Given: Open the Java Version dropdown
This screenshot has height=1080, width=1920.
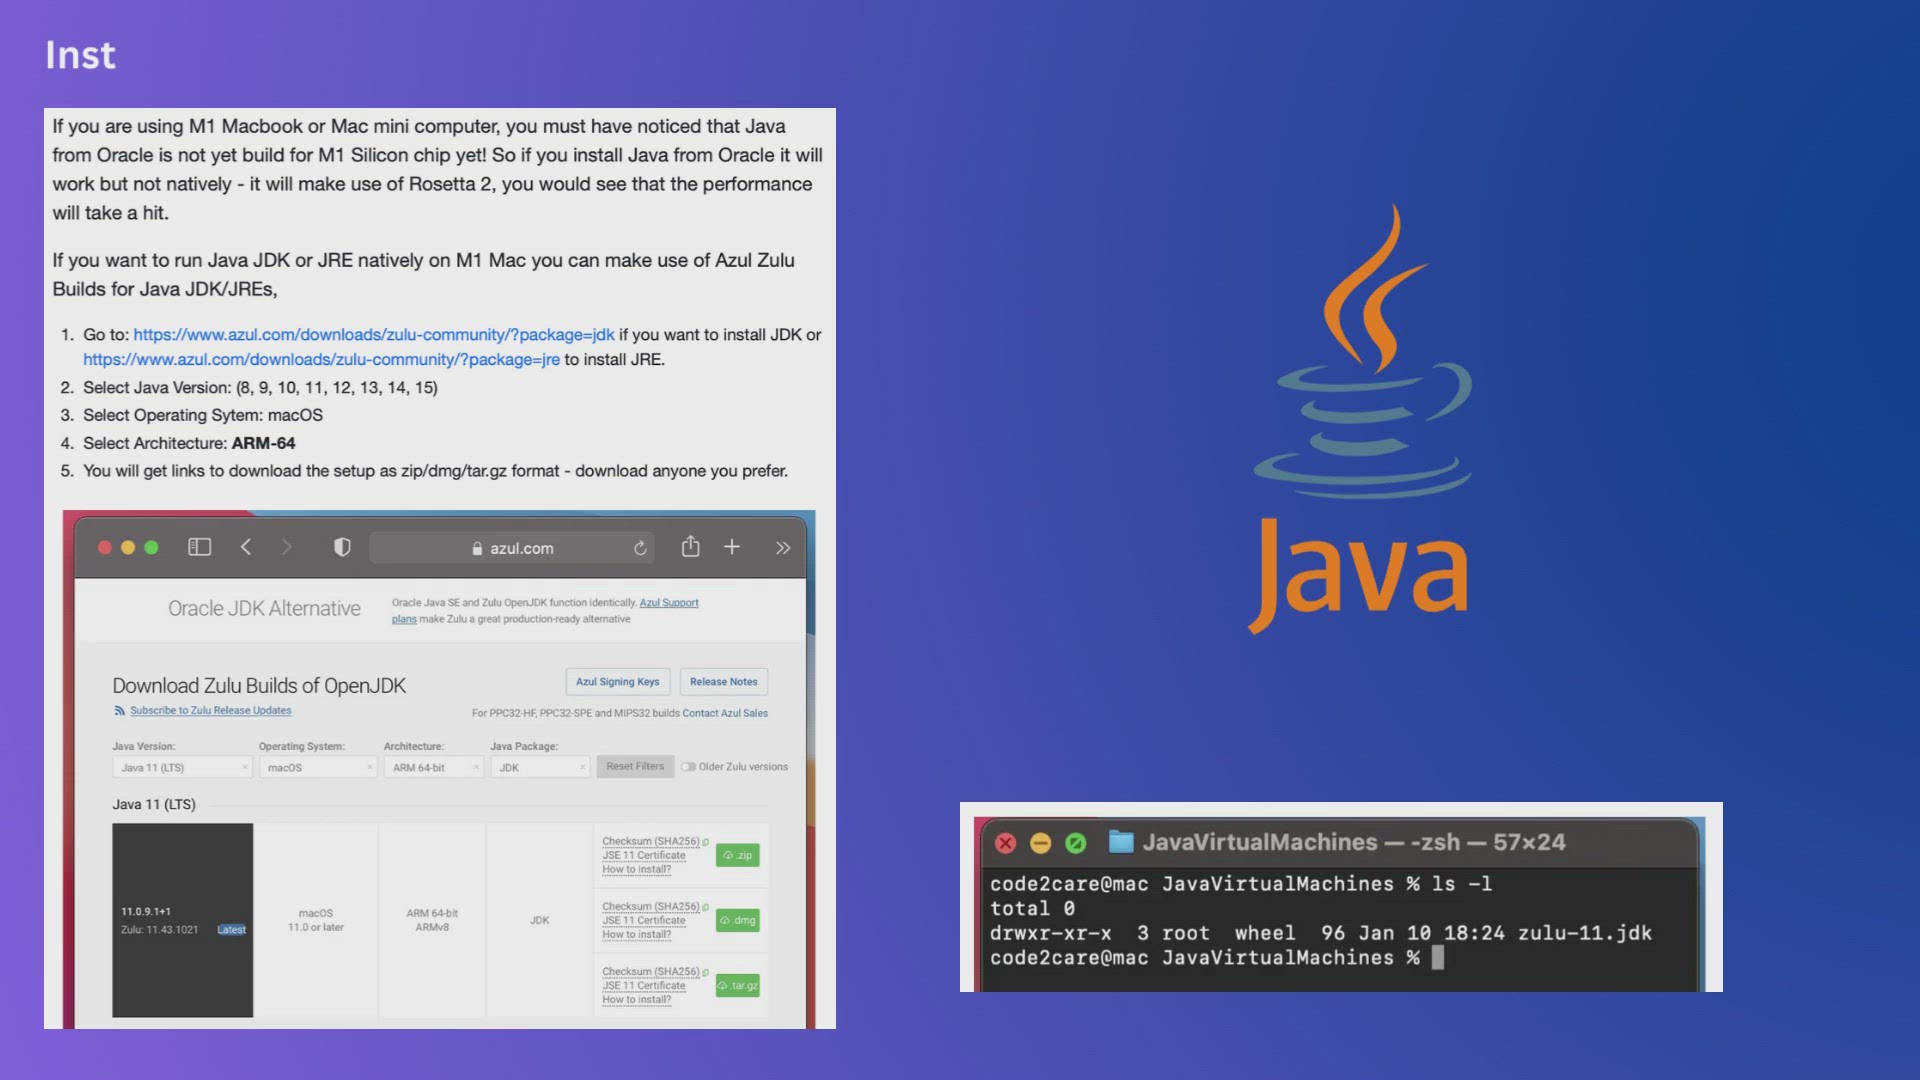Looking at the screenshot, I should pyautogui.click(x=182, y=767).
